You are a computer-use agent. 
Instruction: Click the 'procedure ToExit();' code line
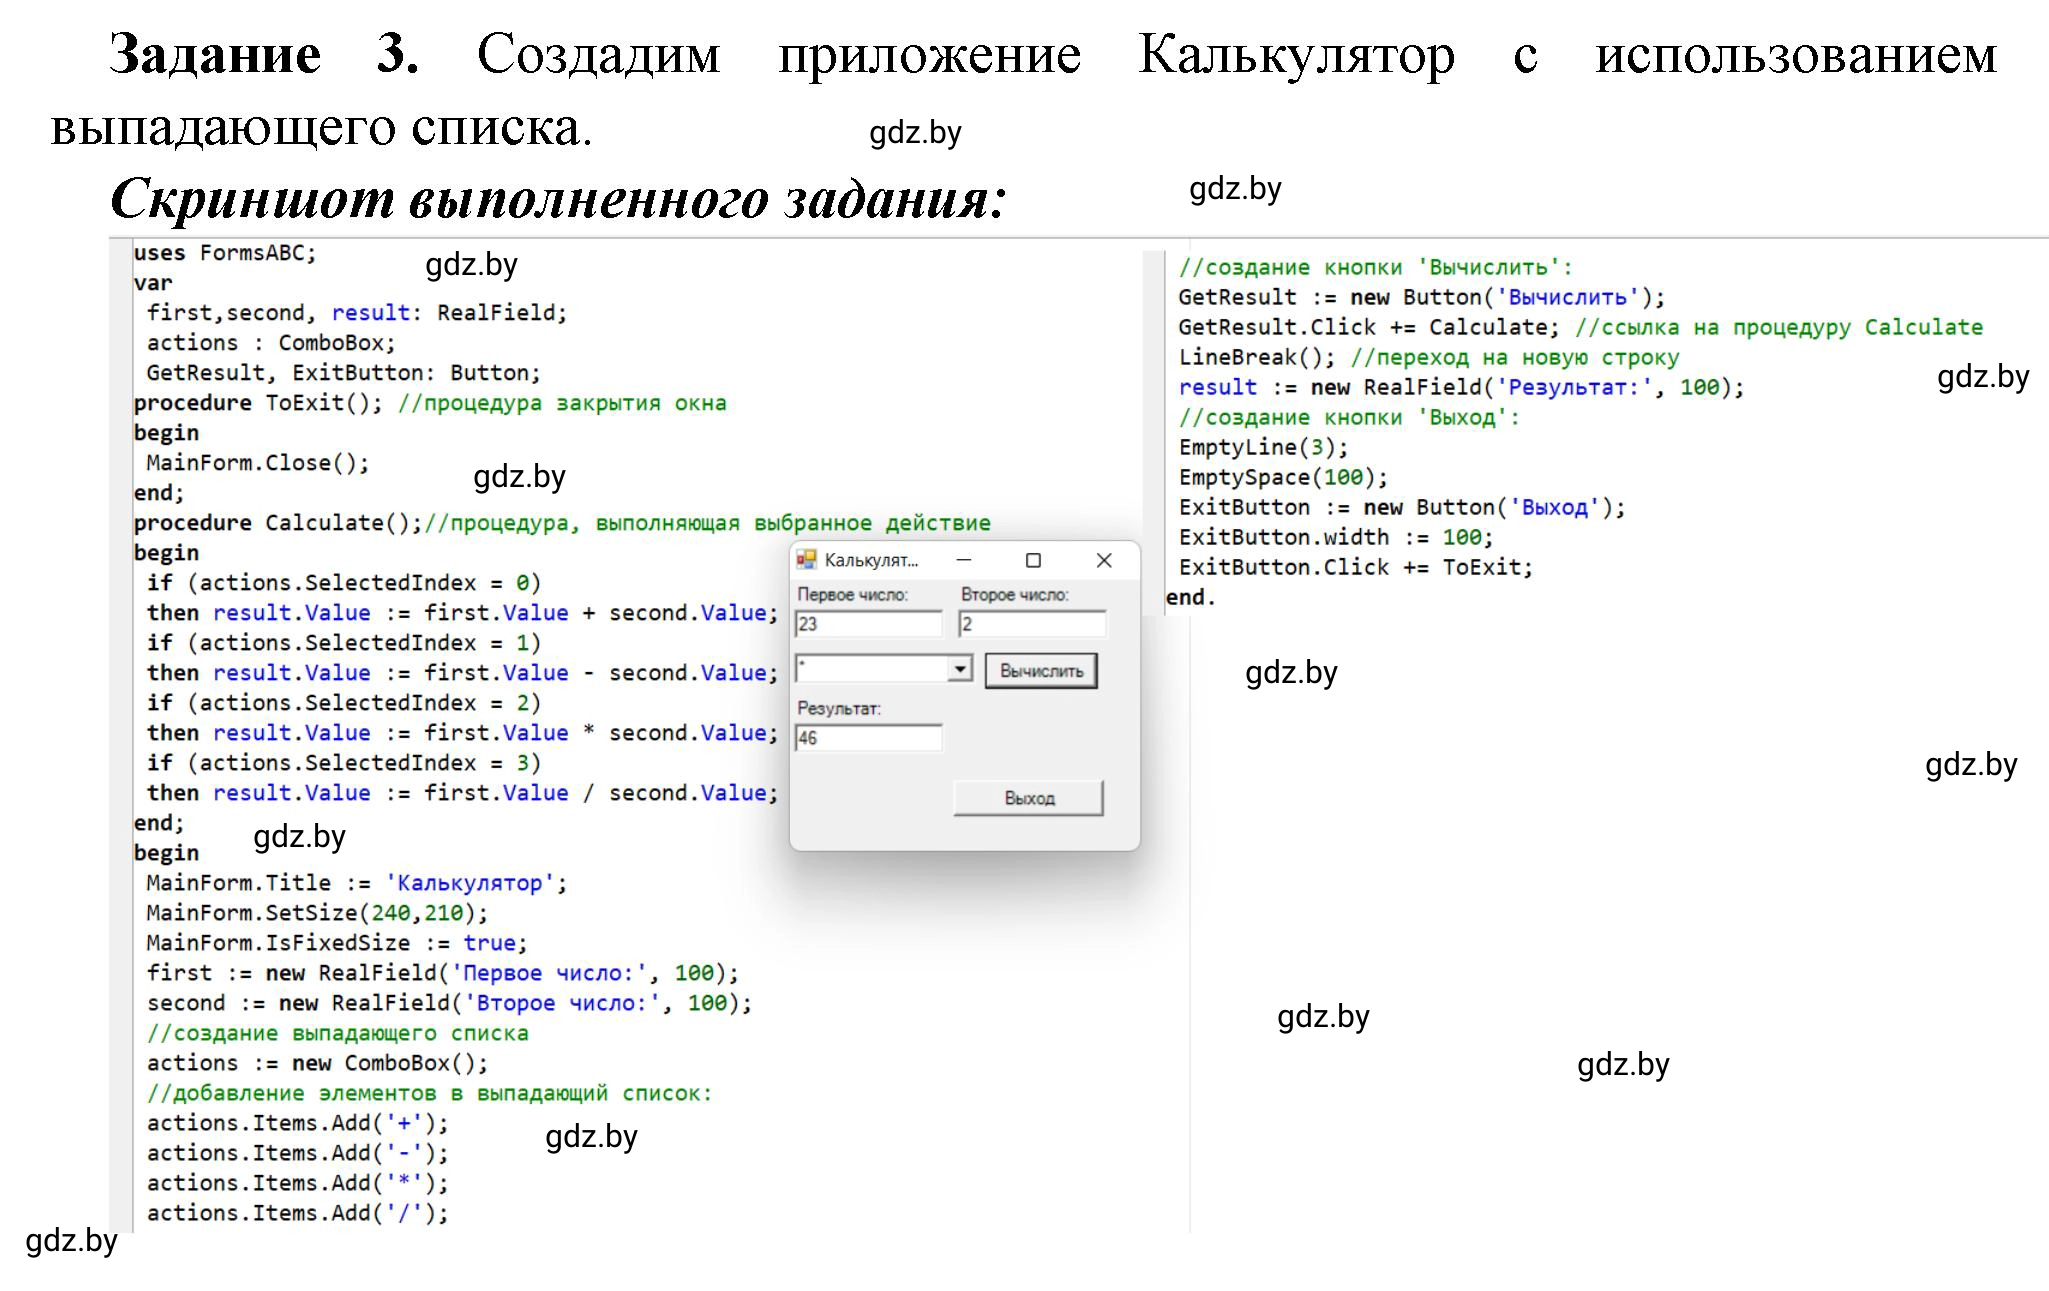point(259,403)
